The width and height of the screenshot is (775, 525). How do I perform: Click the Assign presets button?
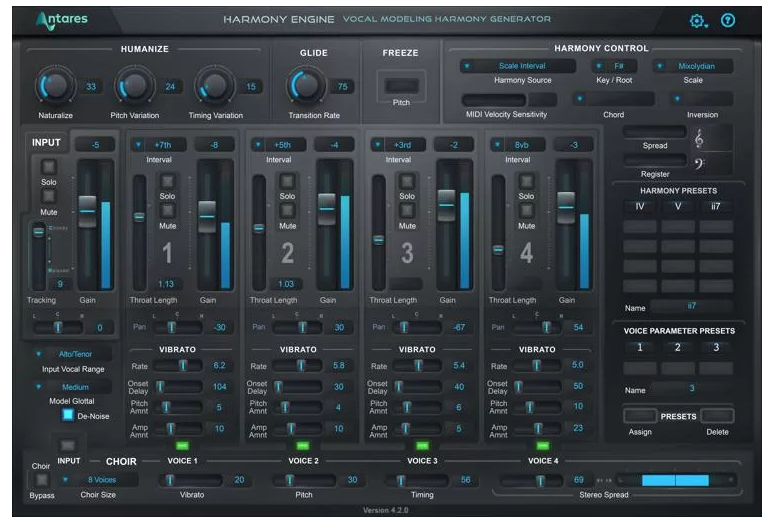(640, 415)
